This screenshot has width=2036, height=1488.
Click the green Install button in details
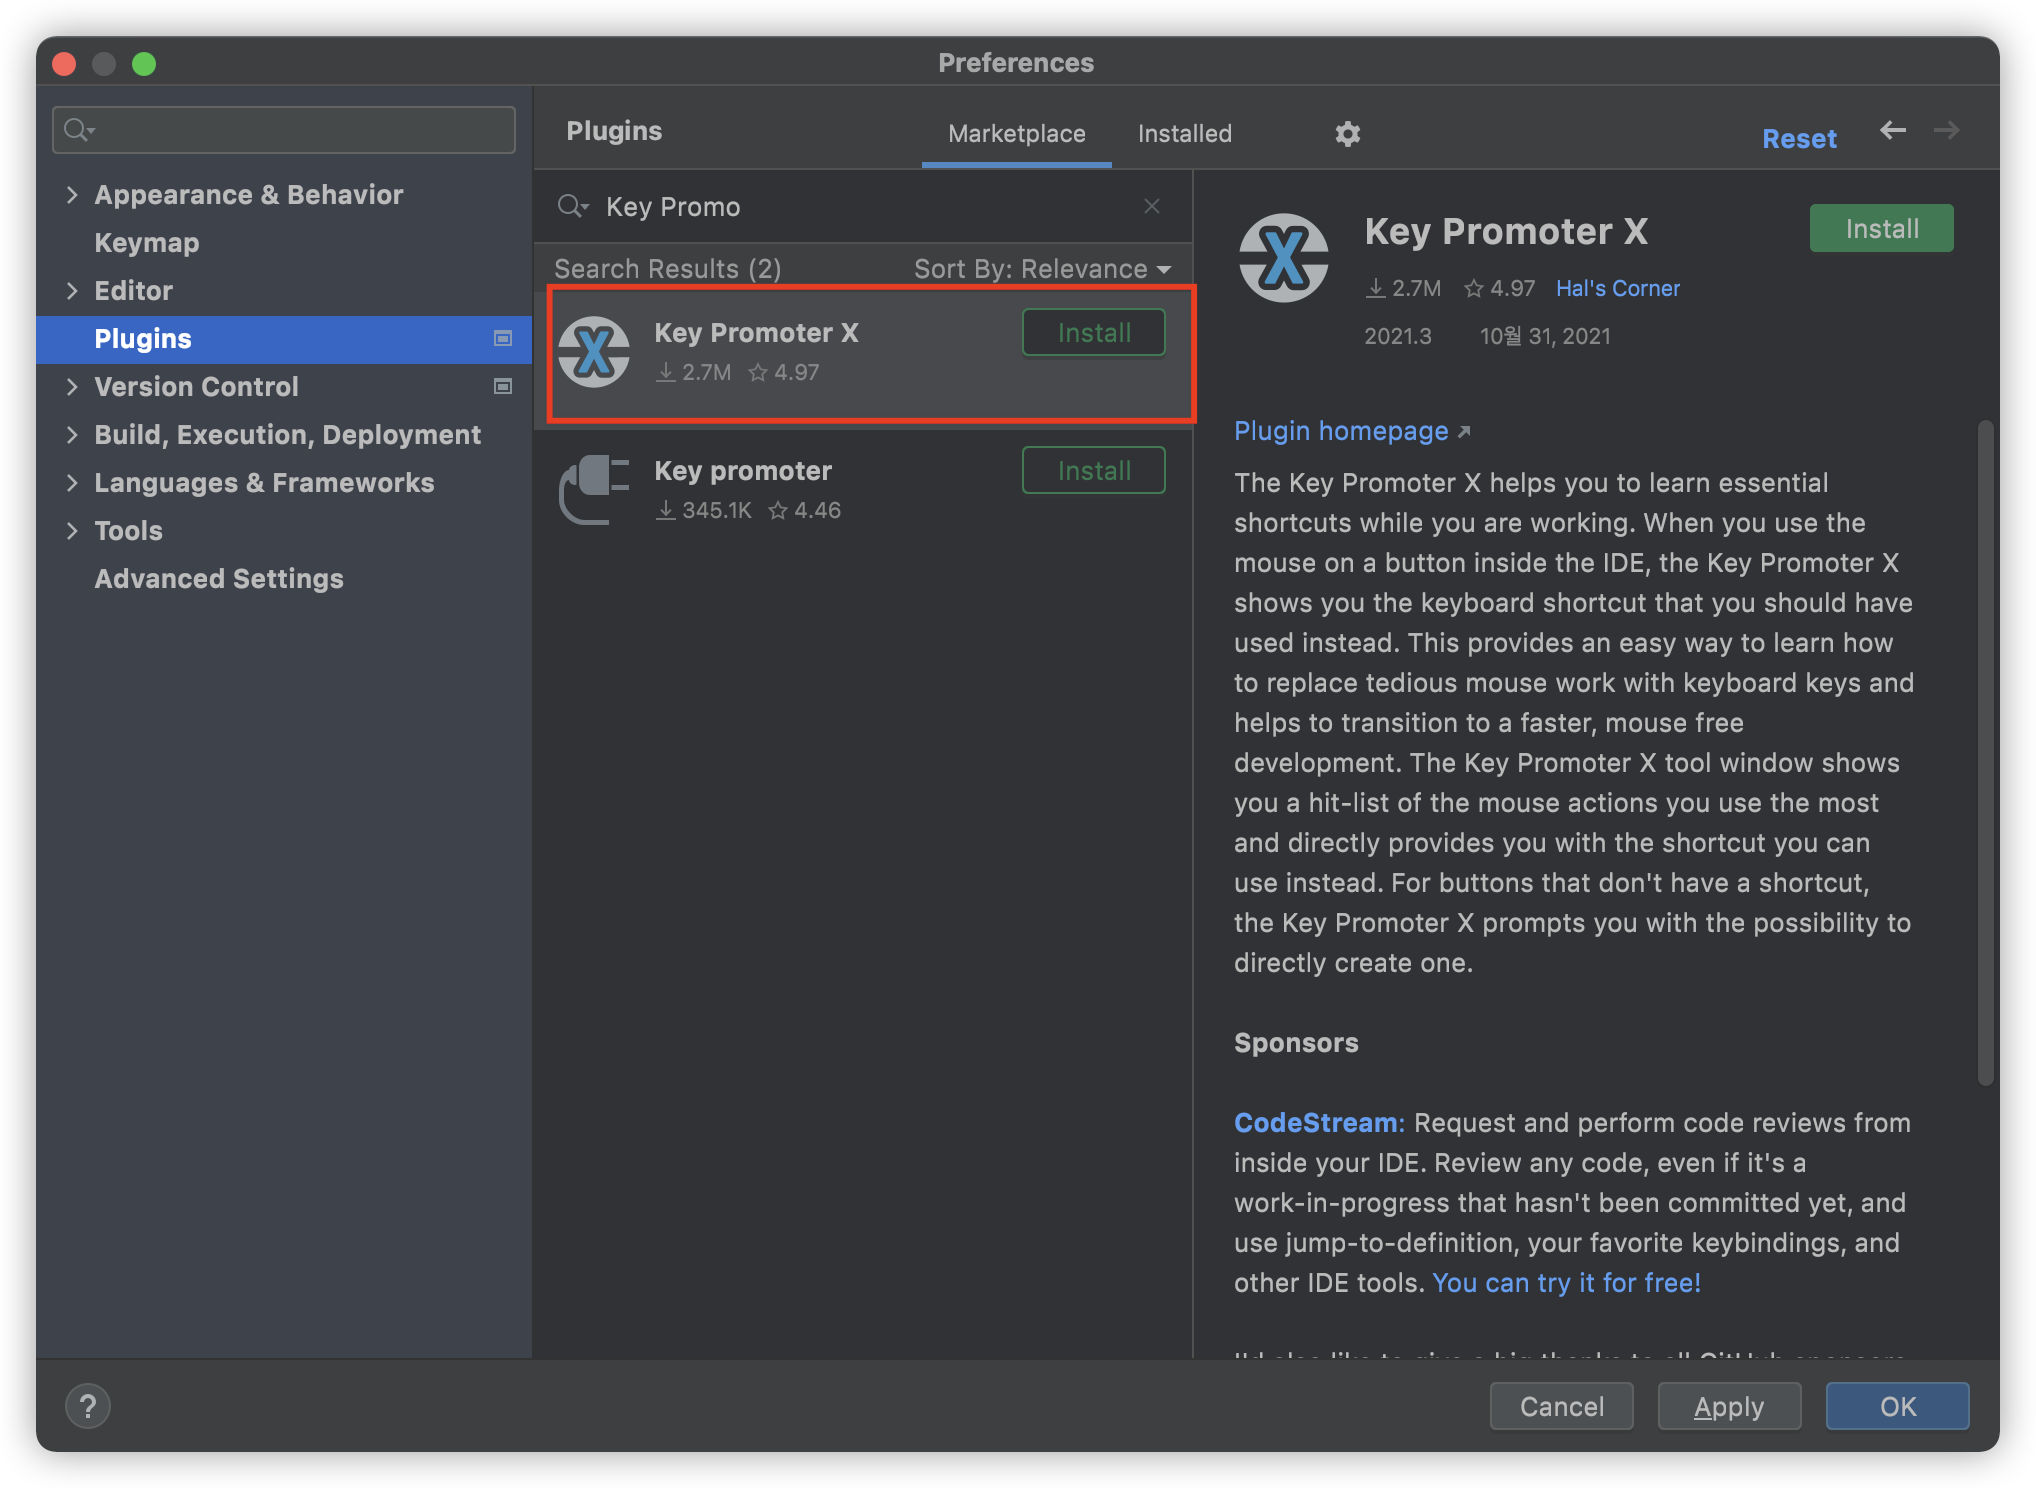[x=1881, y=228]
